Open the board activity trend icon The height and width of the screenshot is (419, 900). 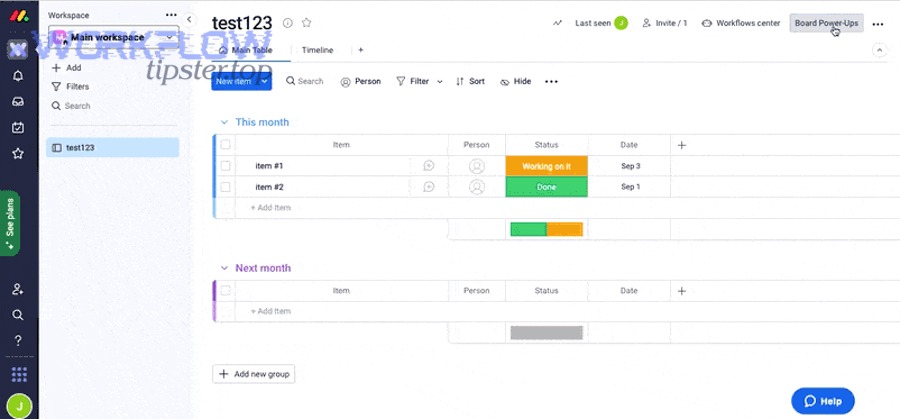(x=557, y=24)
